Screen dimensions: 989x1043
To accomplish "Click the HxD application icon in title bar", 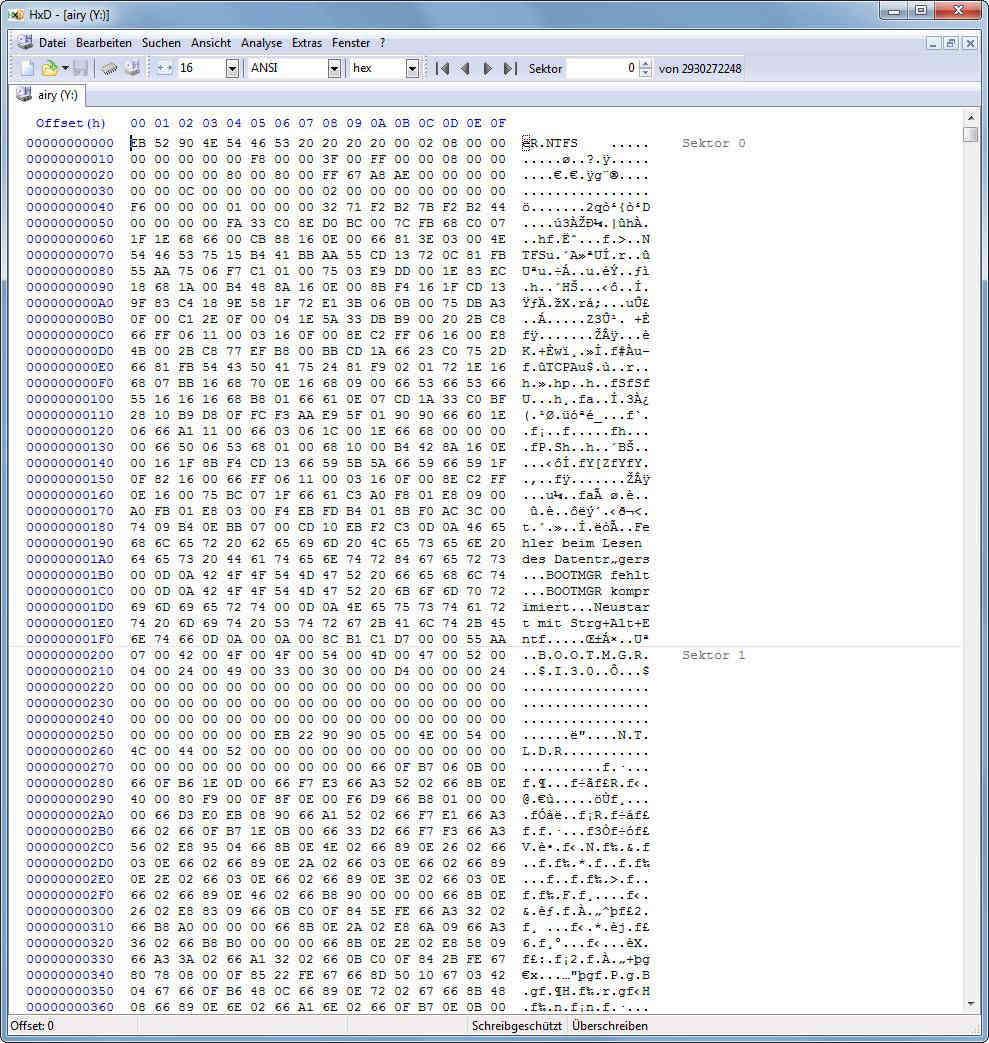I will coord(15,14).
